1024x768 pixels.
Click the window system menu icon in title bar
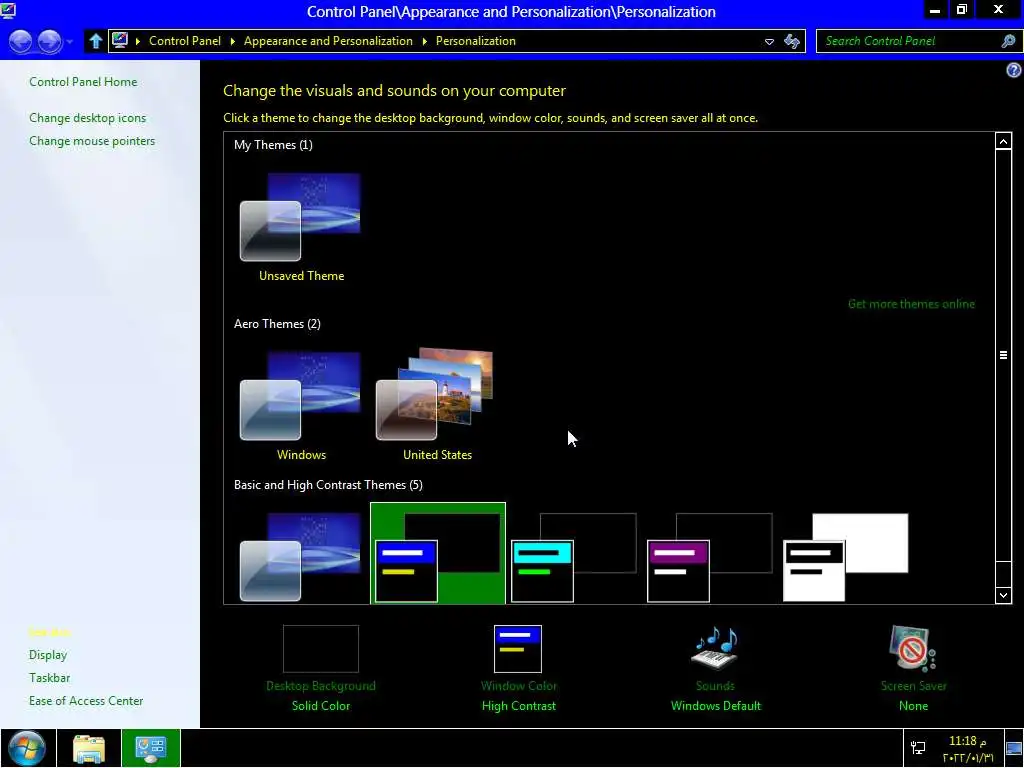[x=8, y=10]
